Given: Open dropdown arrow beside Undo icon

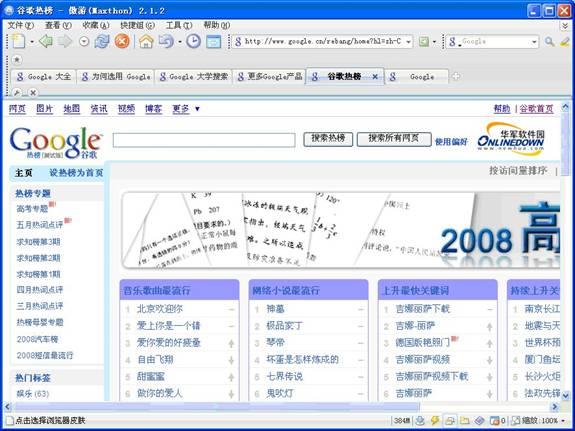Looking at the screenshot, I should [x=180, y=42].
